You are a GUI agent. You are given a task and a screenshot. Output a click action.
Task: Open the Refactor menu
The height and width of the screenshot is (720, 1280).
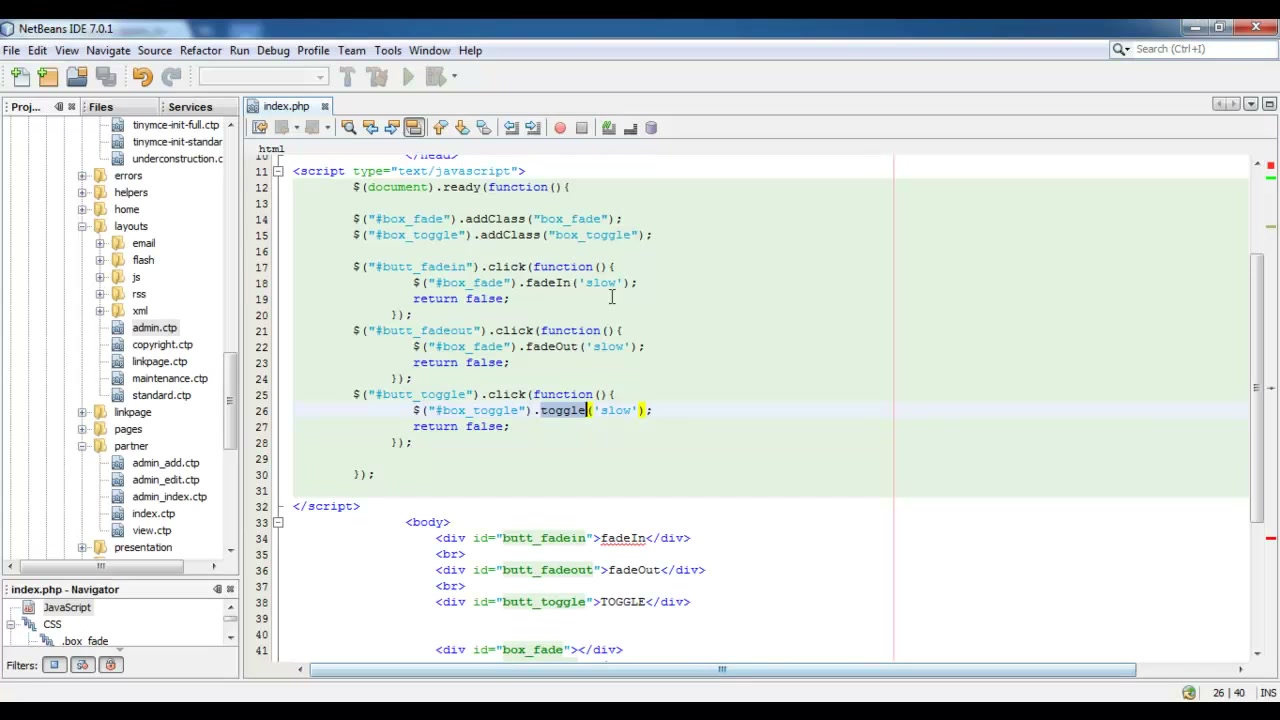(x=201, y=51)
